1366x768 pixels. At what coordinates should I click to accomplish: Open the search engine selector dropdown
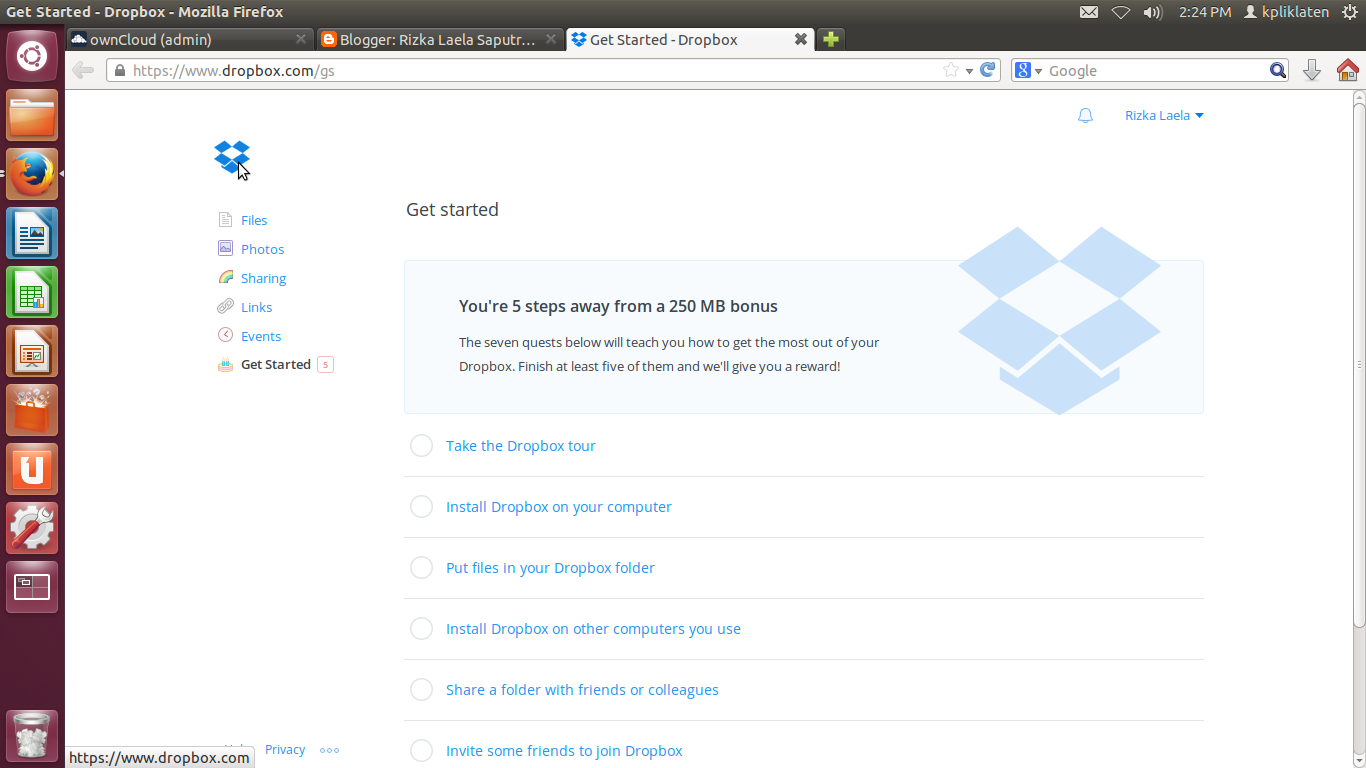[1029, 70]
